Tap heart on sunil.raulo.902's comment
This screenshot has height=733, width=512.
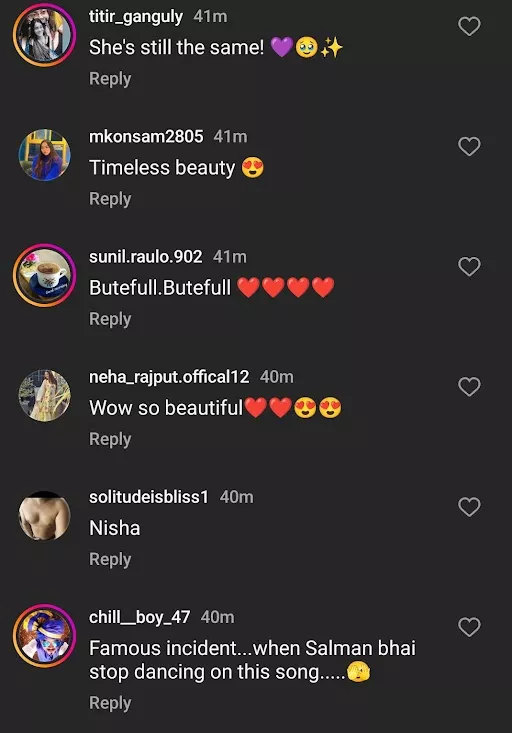click(x=469, y=266)
